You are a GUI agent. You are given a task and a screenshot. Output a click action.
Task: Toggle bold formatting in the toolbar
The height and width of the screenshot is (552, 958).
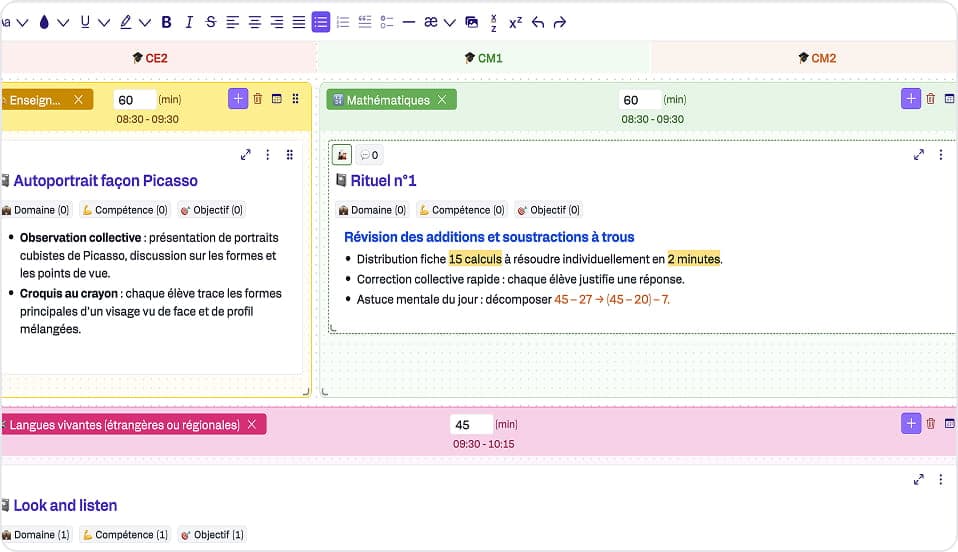(166, 22)
